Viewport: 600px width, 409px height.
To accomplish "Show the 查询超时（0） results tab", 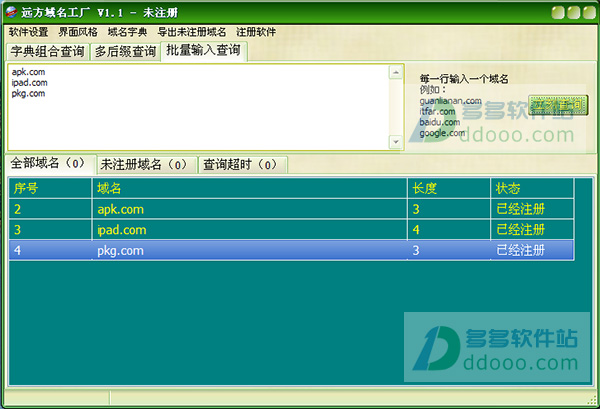I will (242, 165).
